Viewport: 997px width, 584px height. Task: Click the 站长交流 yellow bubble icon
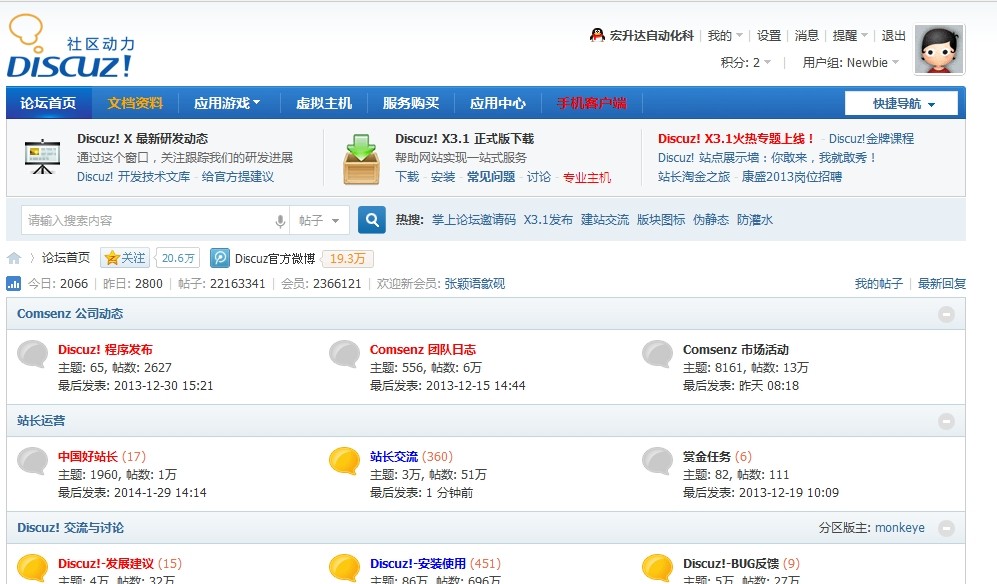pos(345,461)
